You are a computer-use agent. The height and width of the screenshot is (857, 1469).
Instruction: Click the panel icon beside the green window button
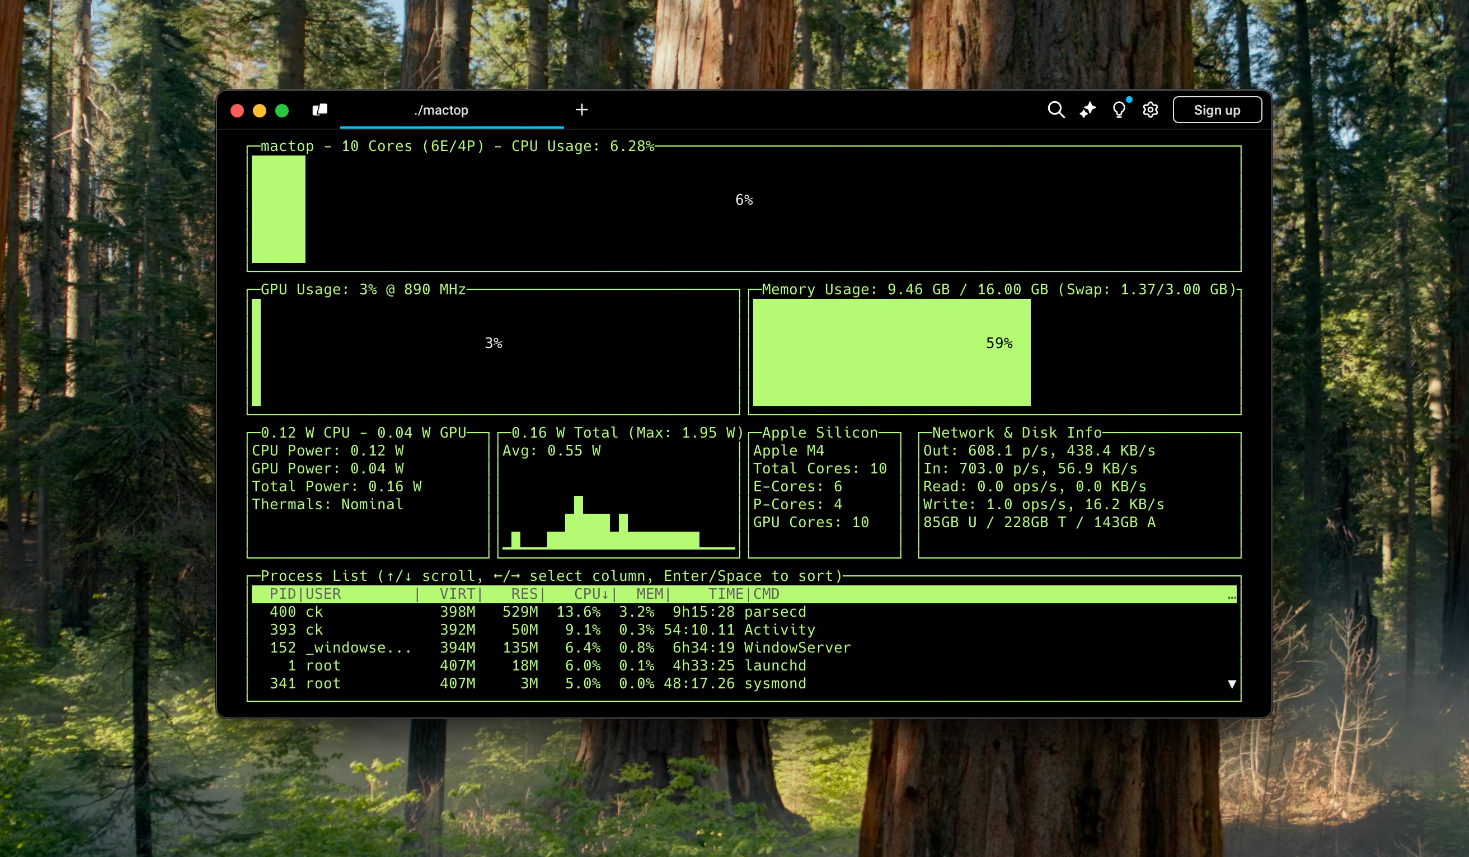point(320,110)
